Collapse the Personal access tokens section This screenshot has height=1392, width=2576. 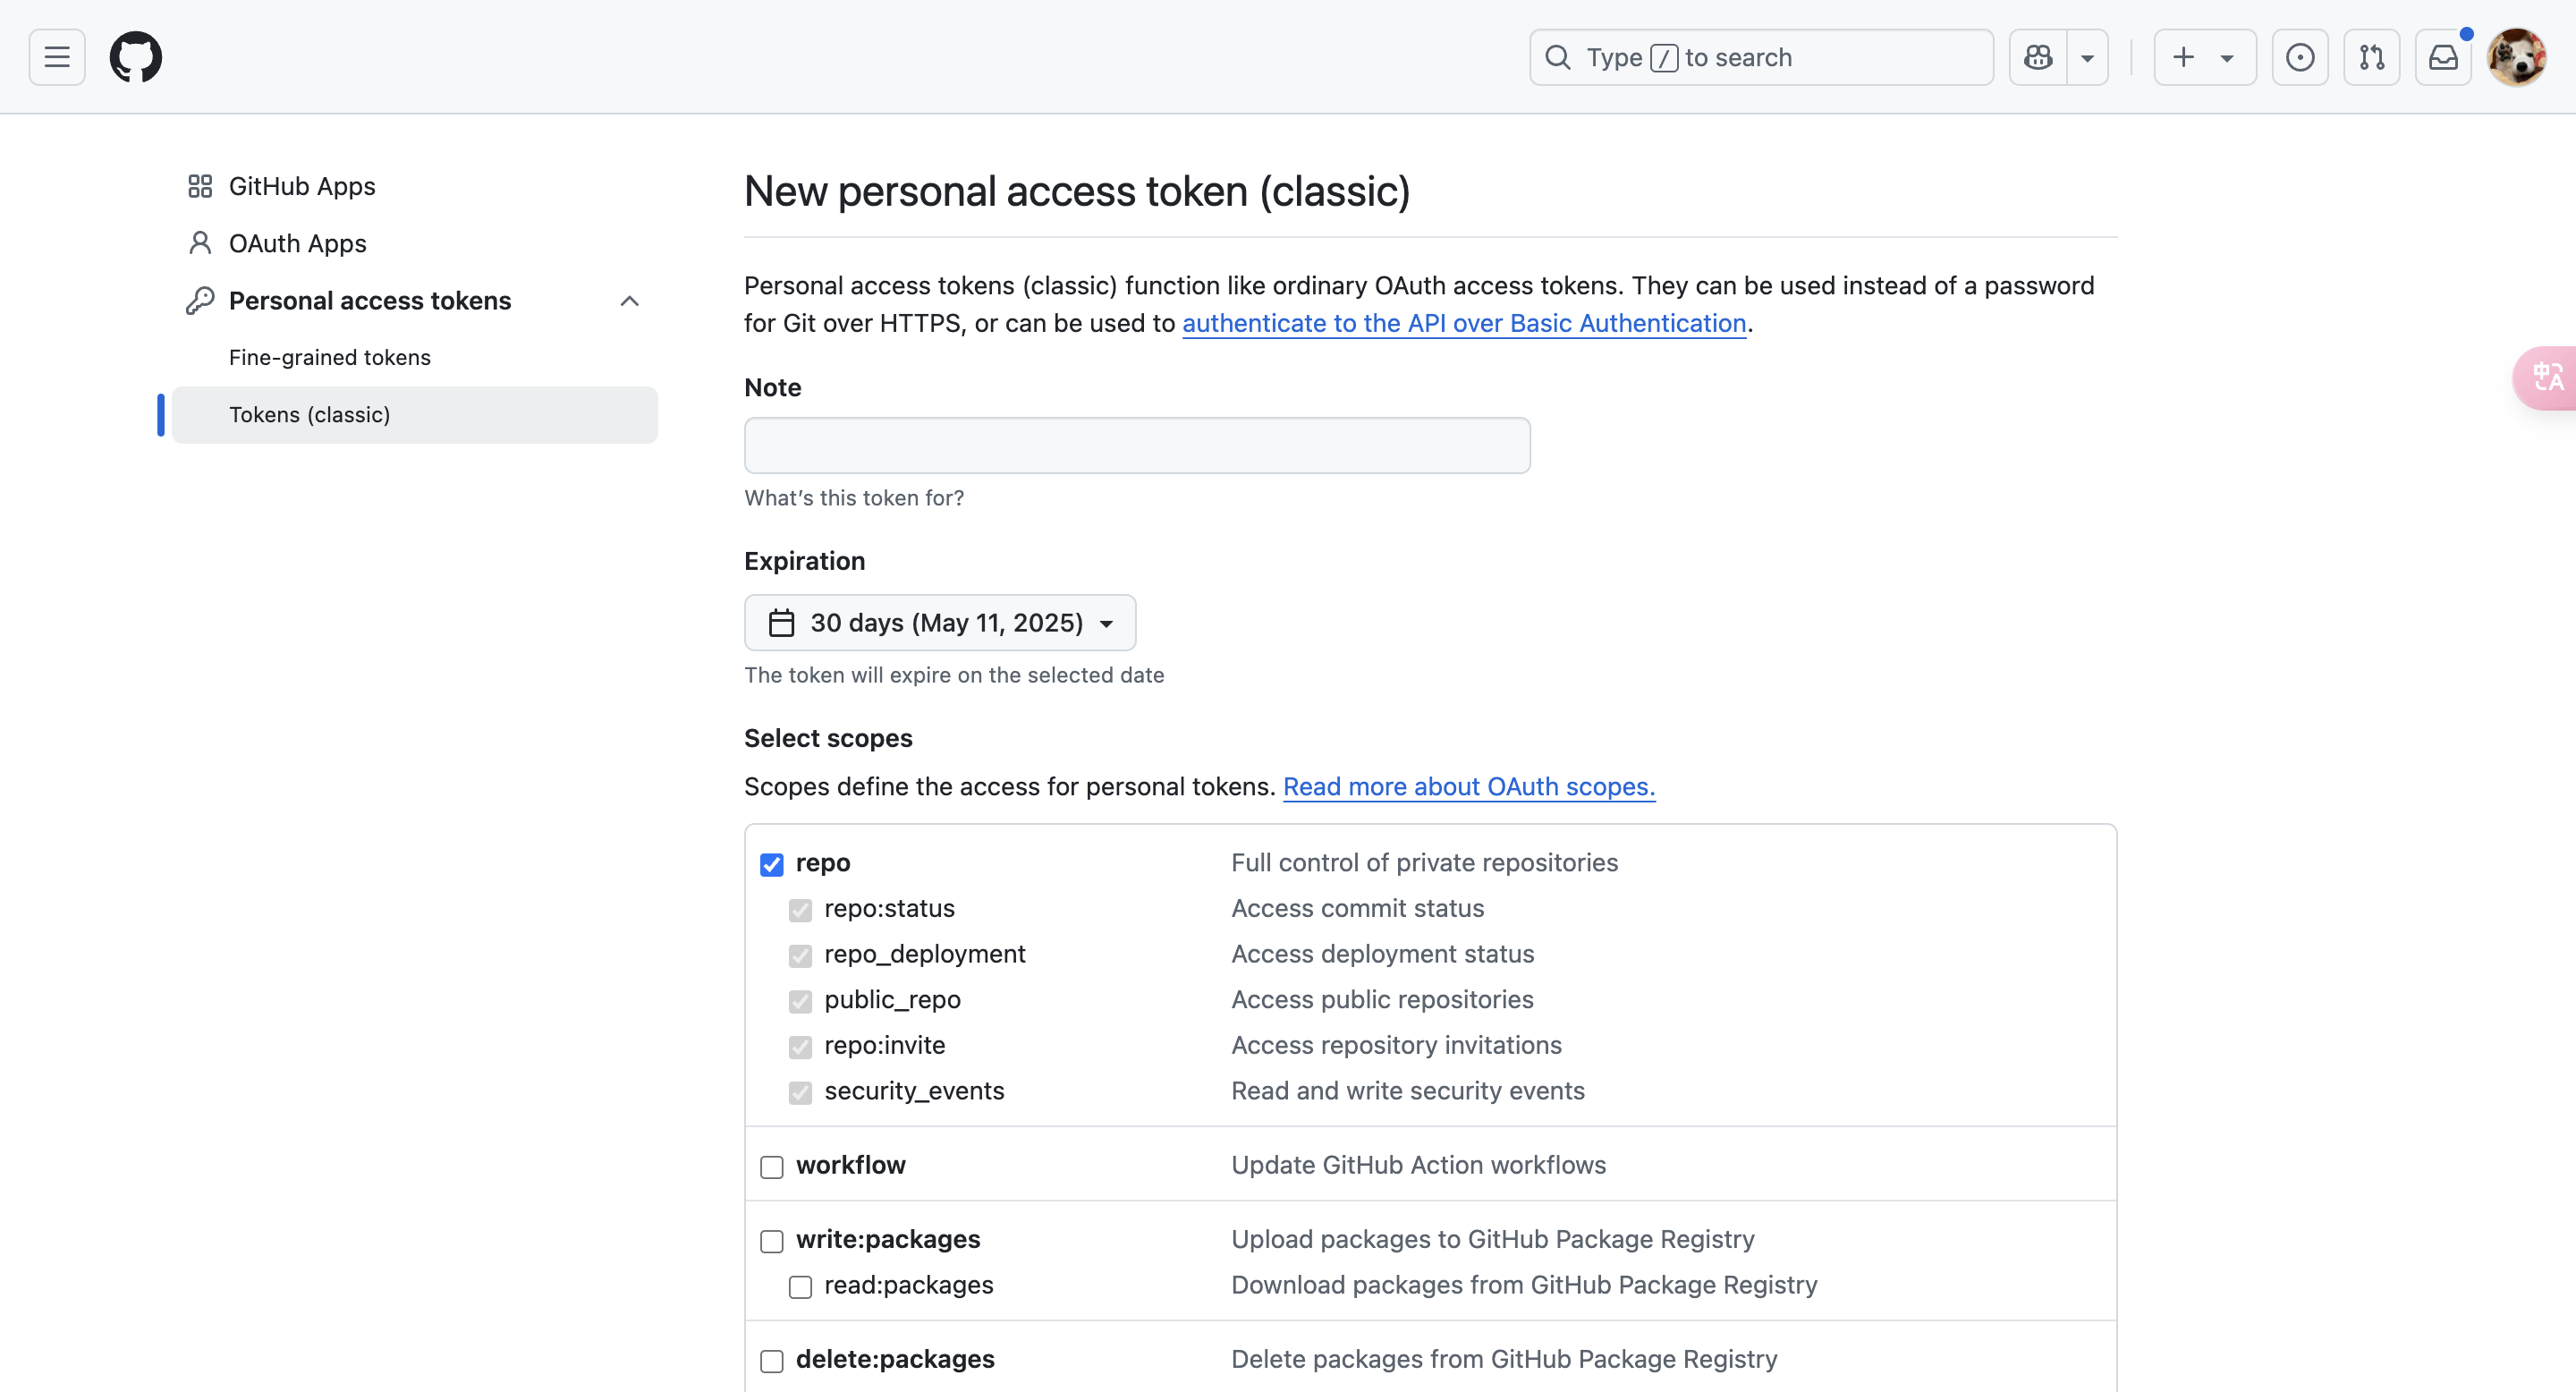pyautogui.click(x=629, y=301)
